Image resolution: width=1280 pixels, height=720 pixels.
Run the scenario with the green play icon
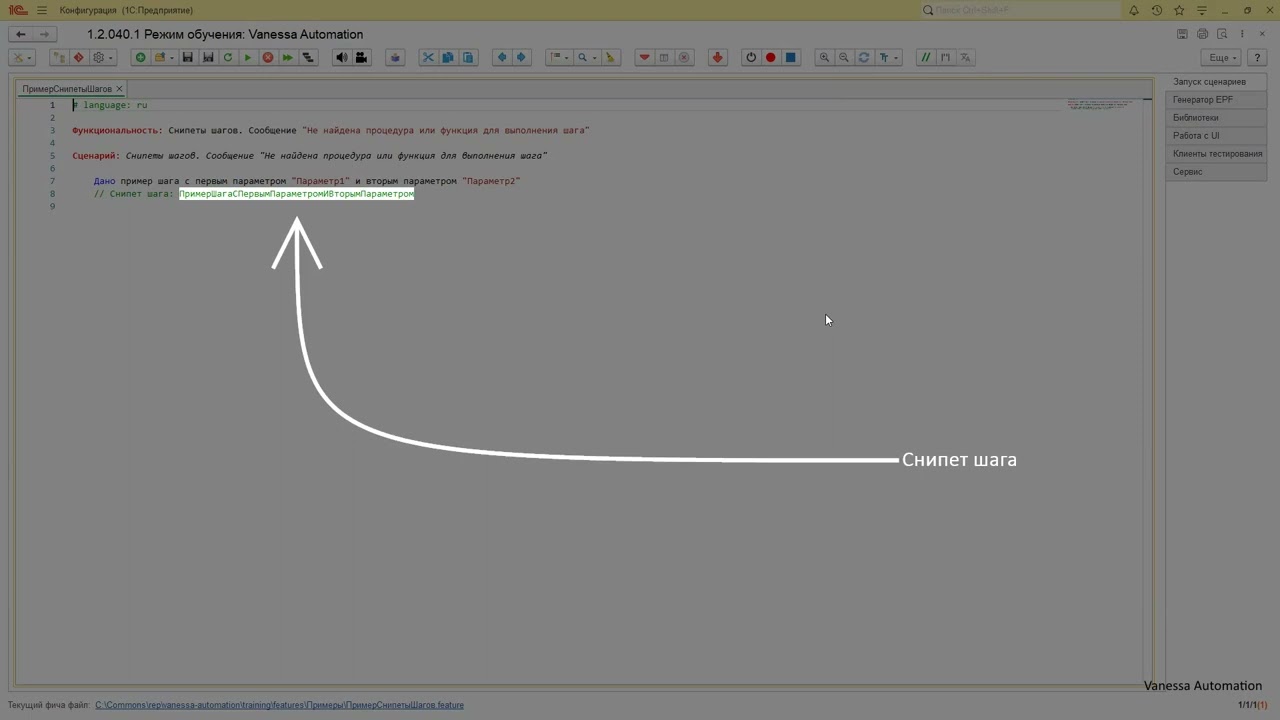(247, 57)
